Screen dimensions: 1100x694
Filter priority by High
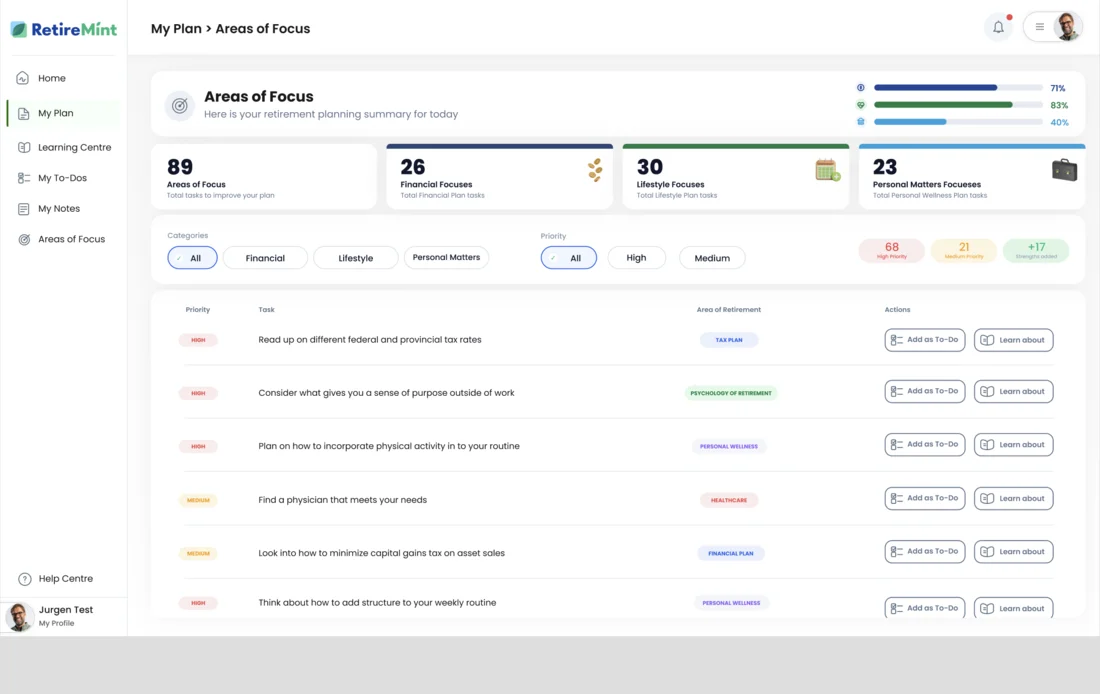pos(636,258)
